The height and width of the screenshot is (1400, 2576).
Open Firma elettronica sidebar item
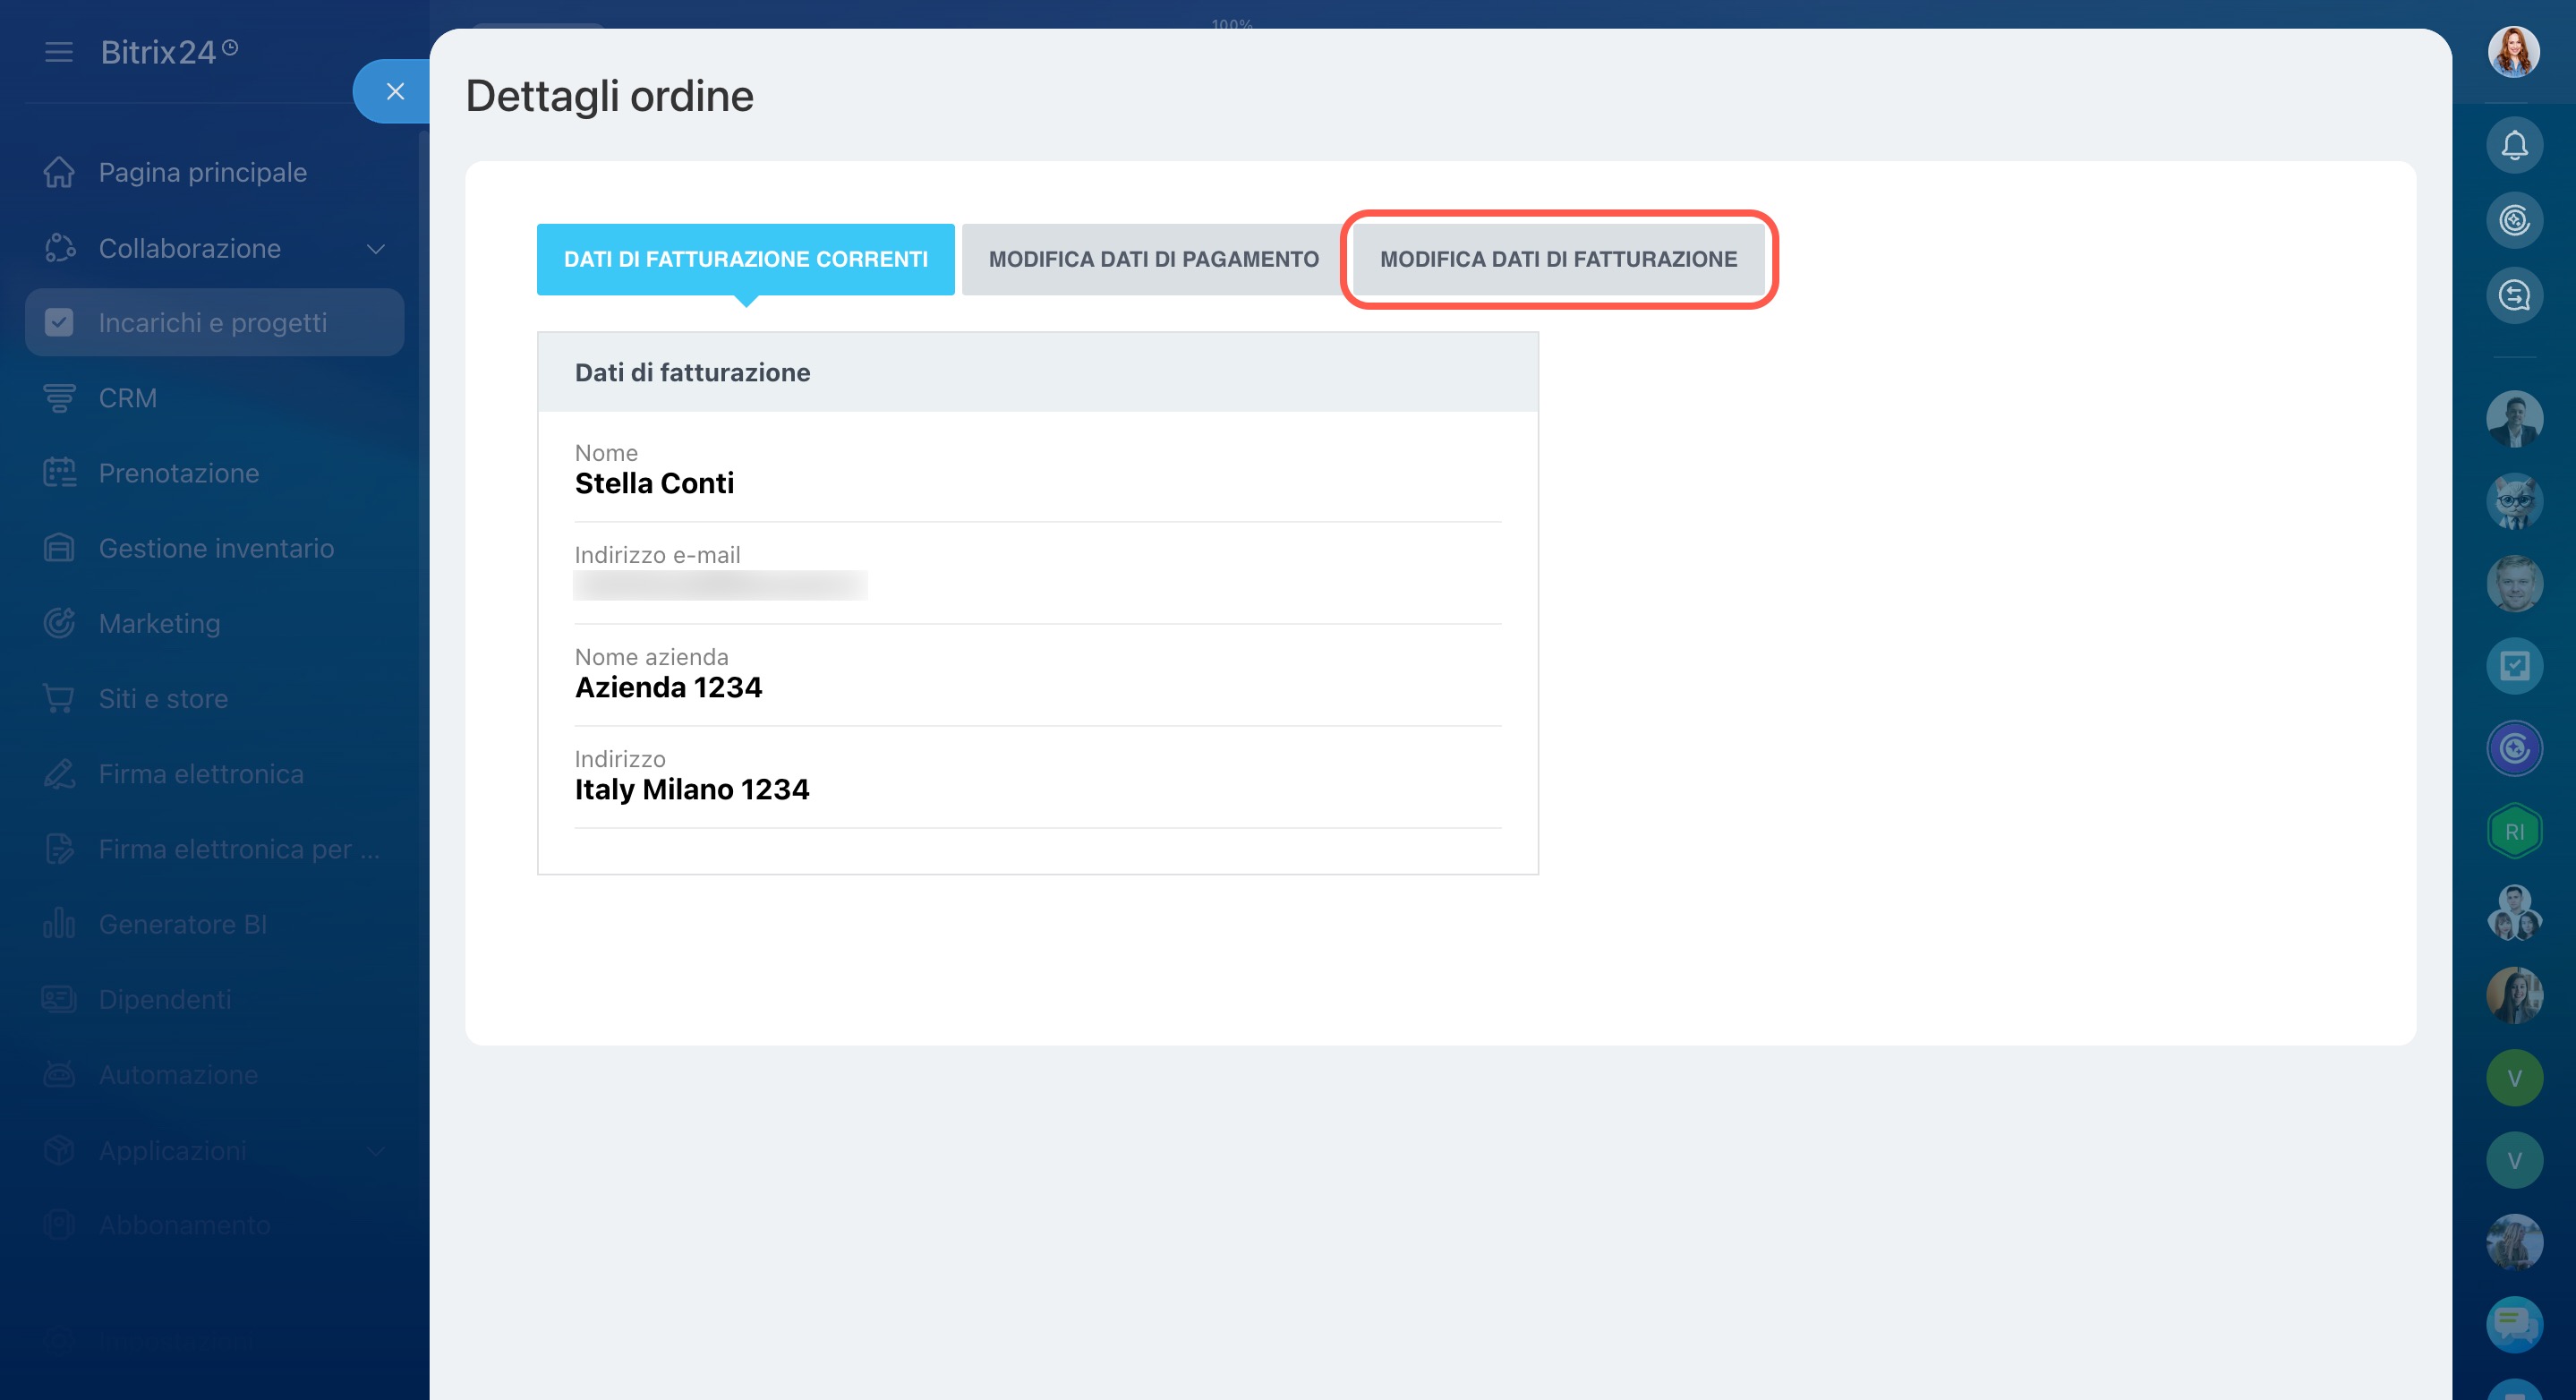201,774
